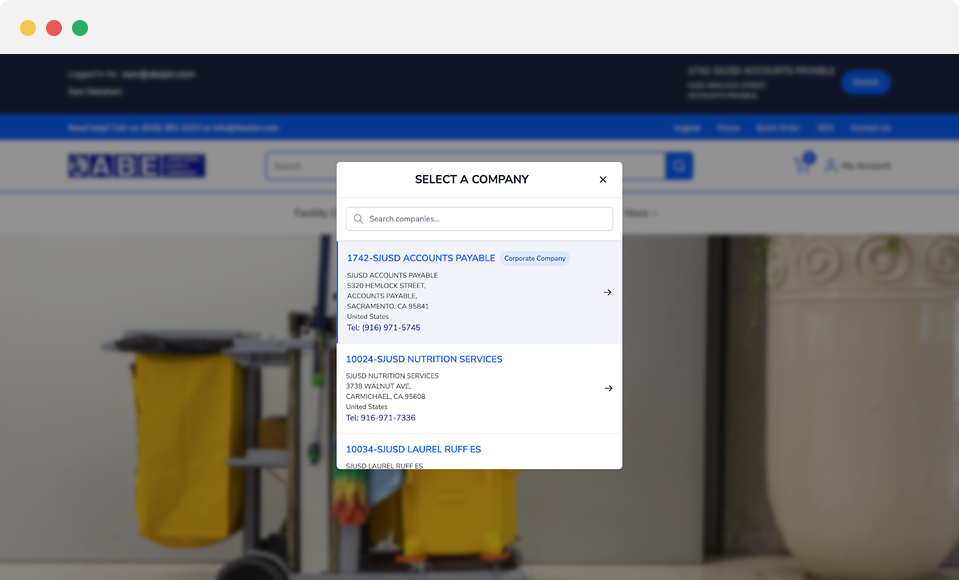959x580 pixels.
Task: Focus the Search companies input field
Action: coord(485,219)
